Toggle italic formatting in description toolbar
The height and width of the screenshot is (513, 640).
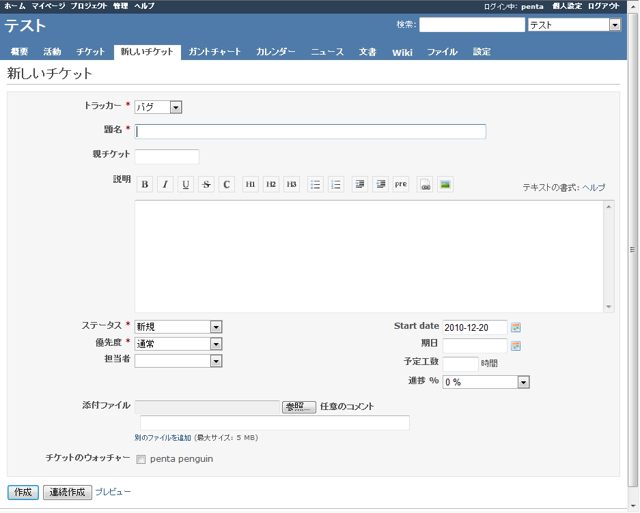click(165, 184)
